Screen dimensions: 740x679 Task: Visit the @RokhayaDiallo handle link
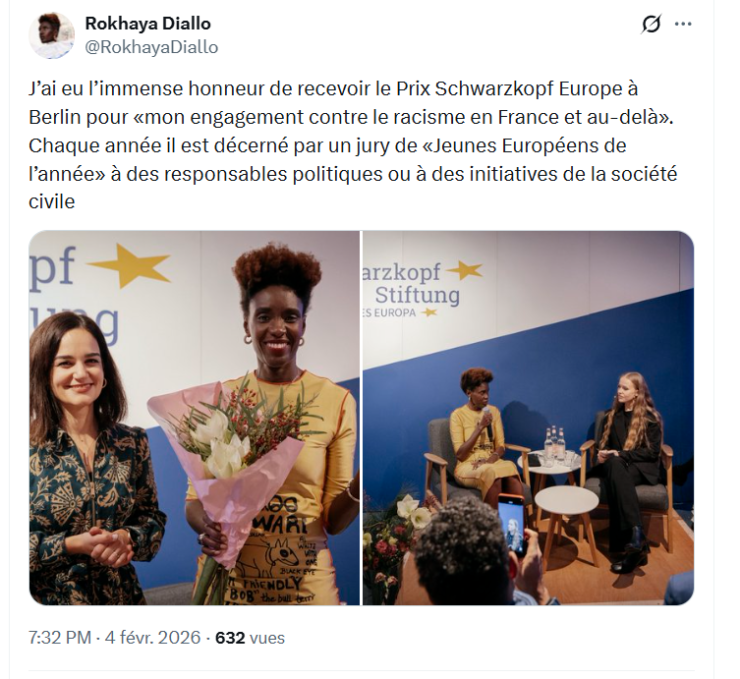(x=151, y=47)
